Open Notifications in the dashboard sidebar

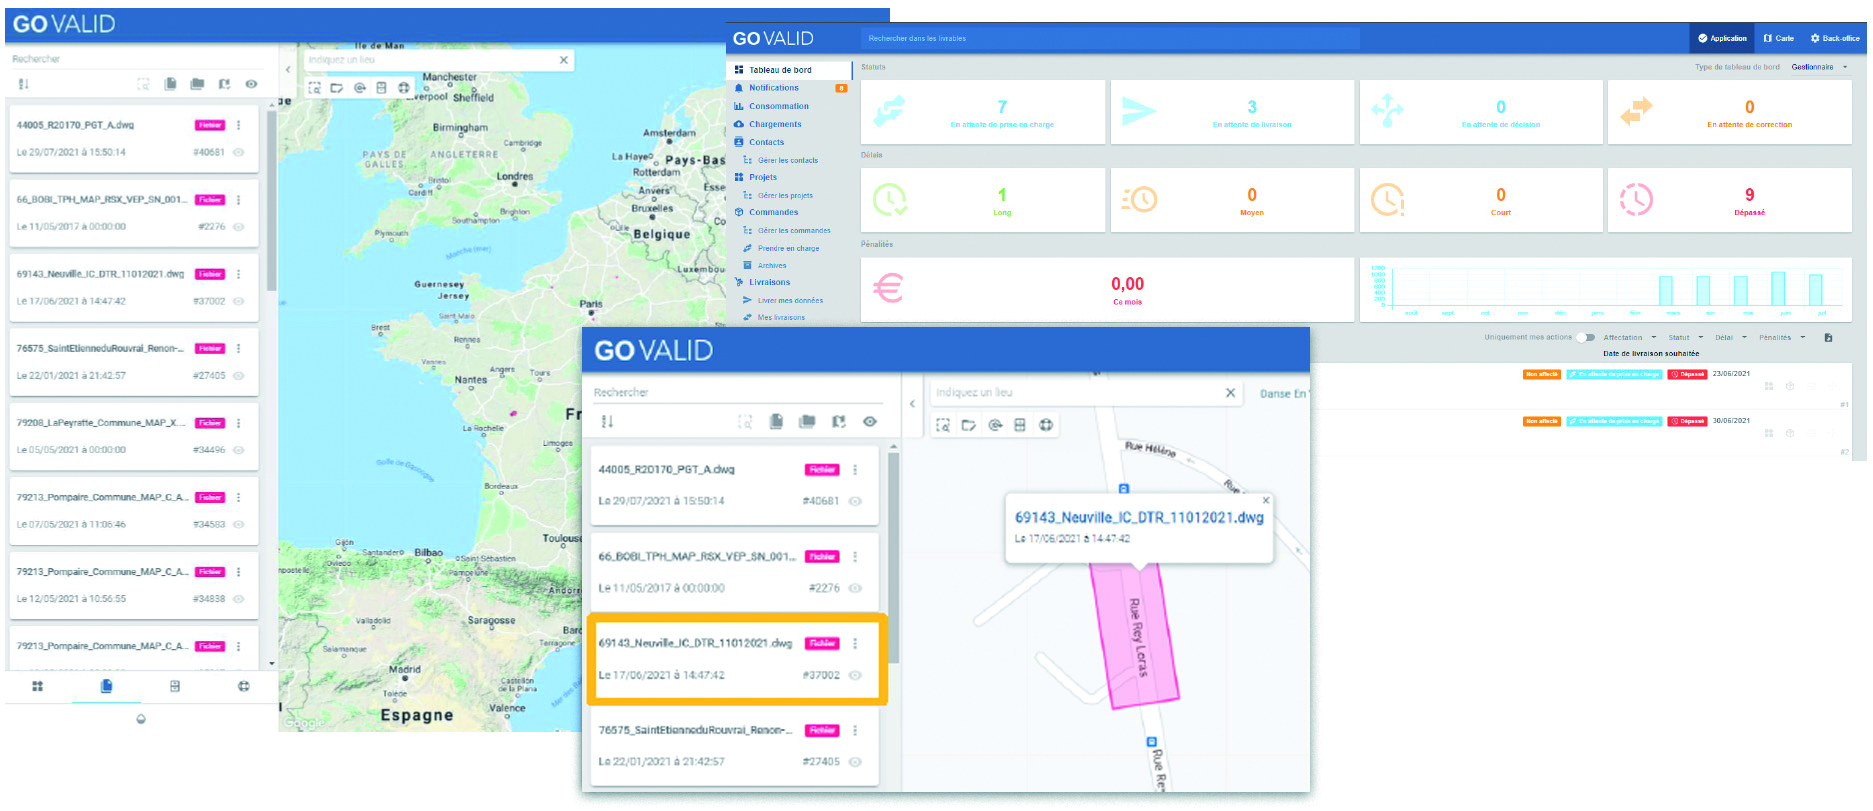point(774,88)
